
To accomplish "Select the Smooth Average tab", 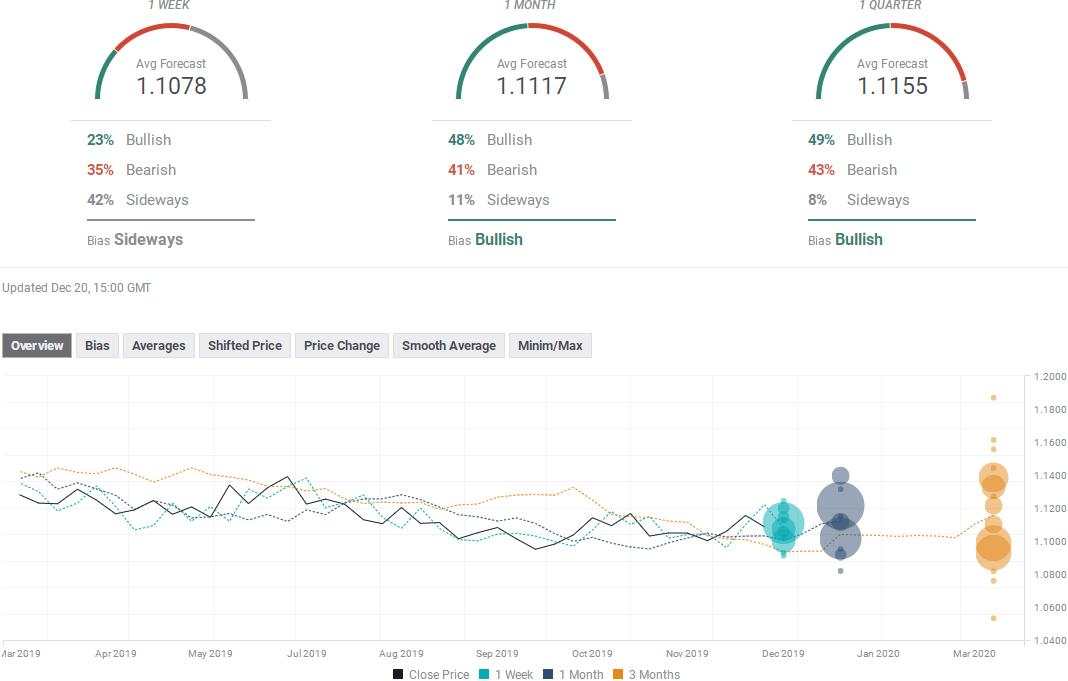I will [448, 345].
